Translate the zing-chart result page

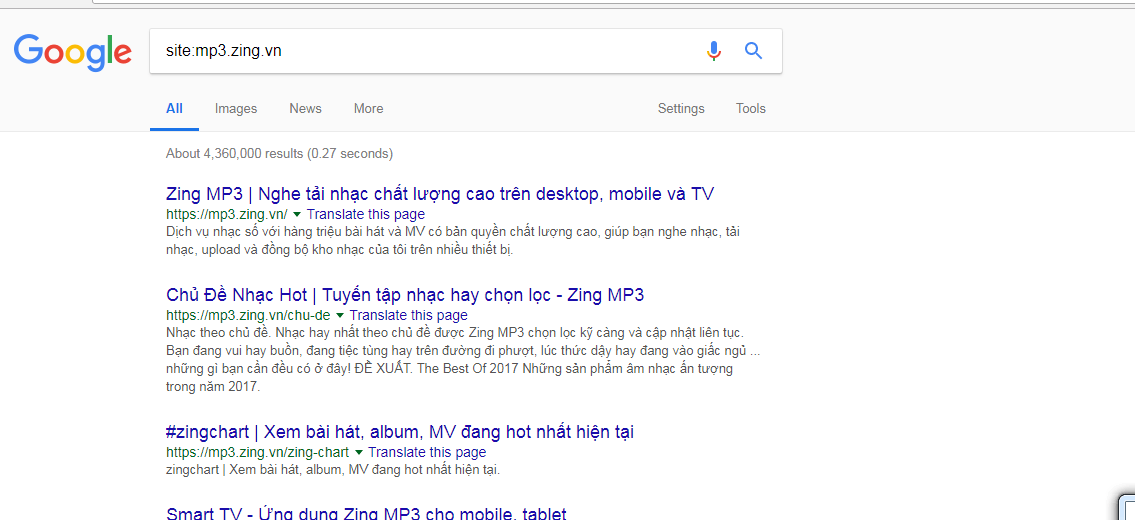pyautogui.click(x=427, y=453)
